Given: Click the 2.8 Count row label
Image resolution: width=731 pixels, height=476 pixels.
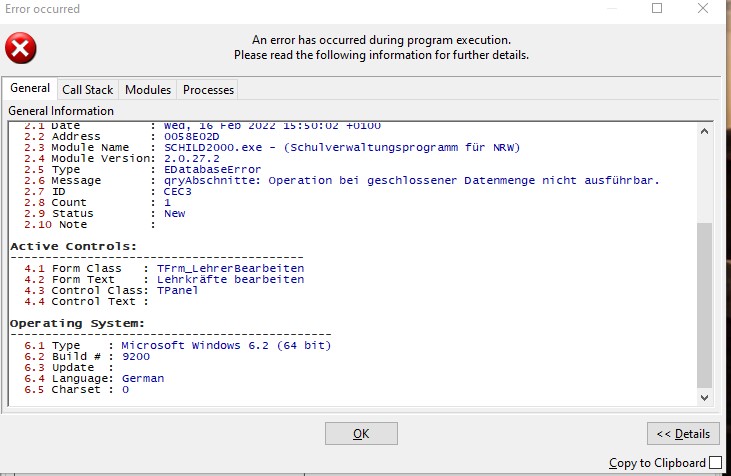Looking at the screenshot, I should click(x=55, y=202).
